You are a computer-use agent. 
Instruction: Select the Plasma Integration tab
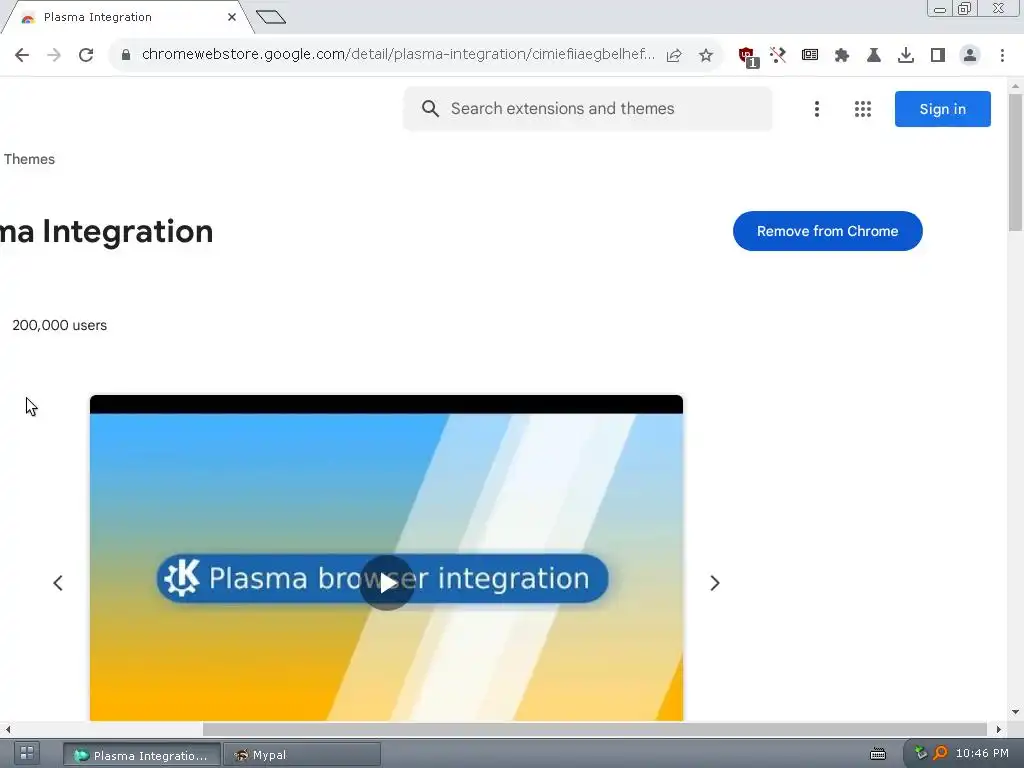127,17
